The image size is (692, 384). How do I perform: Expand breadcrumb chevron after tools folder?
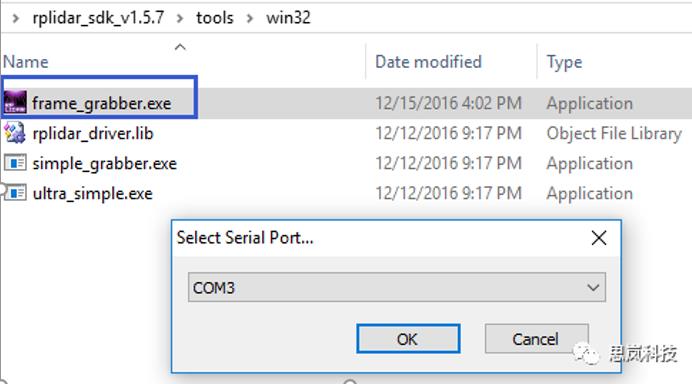pyautogui.click(x=250, y=18)
